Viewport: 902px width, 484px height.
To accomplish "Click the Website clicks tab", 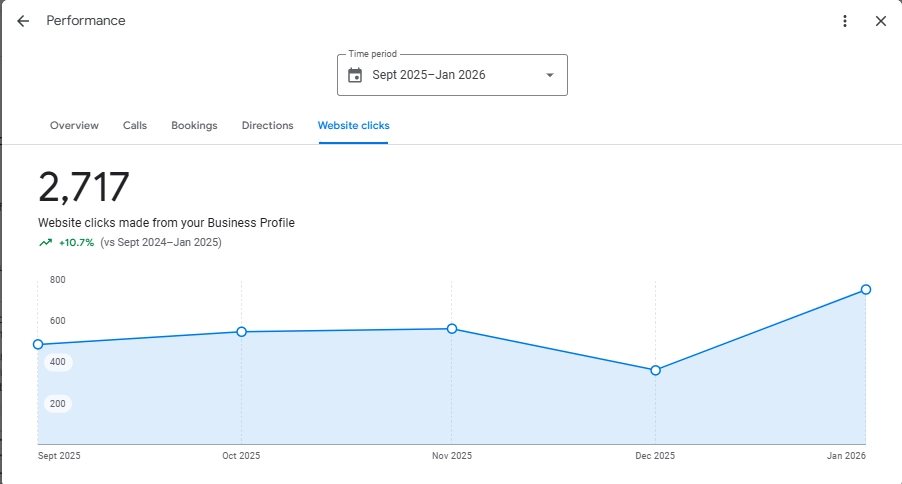I will (353, 125).
